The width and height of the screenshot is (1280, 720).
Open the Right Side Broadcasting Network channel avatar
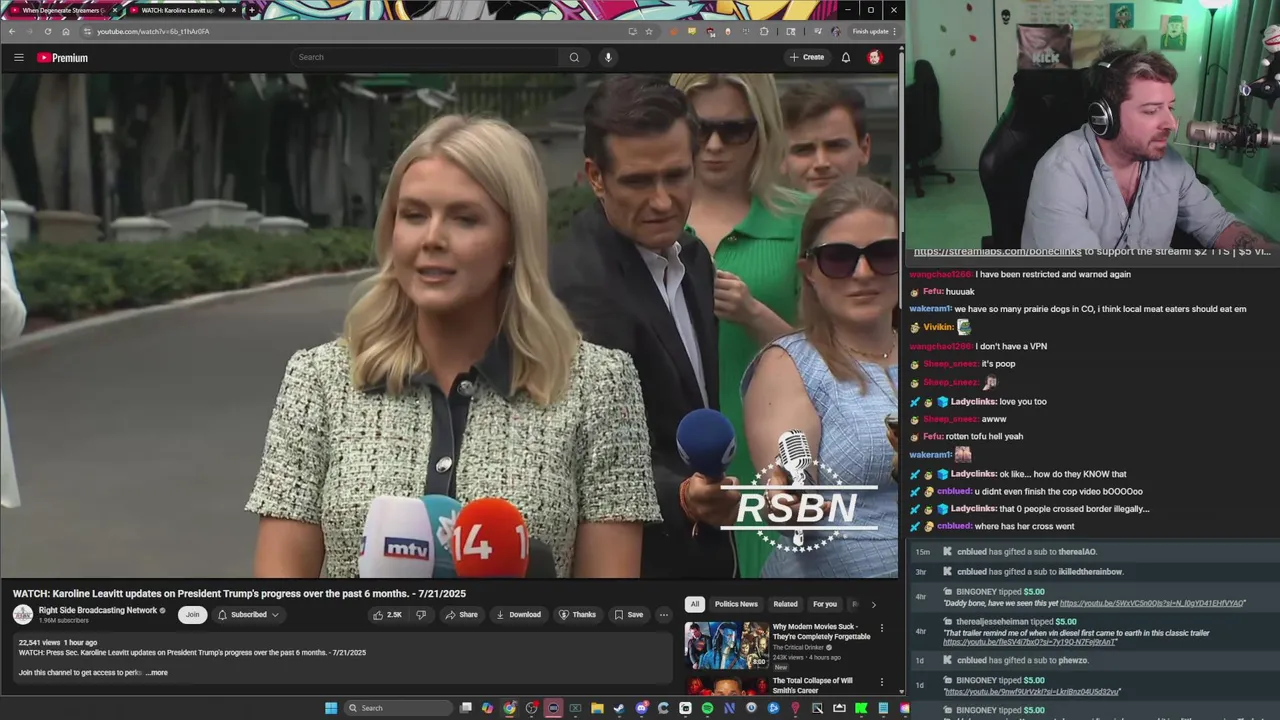22,614
